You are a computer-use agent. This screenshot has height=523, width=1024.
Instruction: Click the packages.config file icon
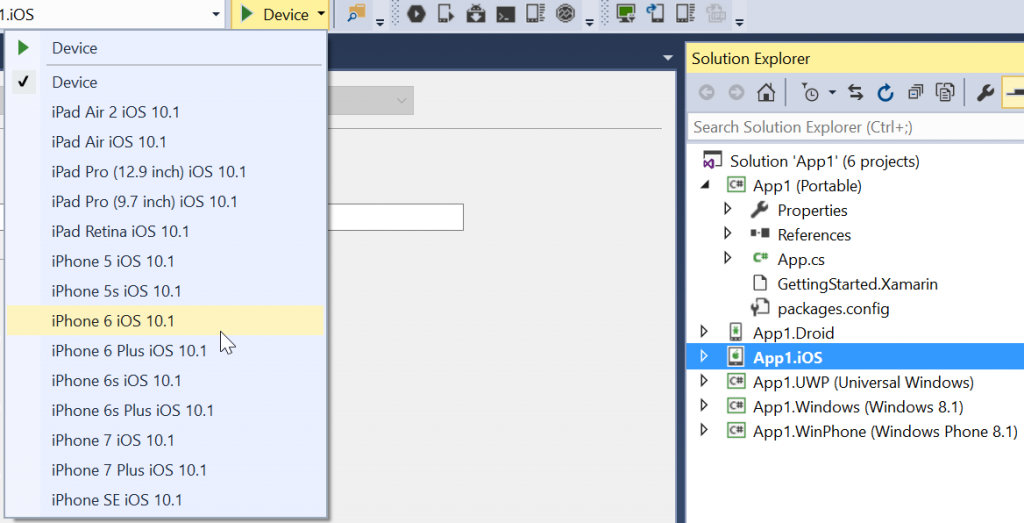[760, 308]
